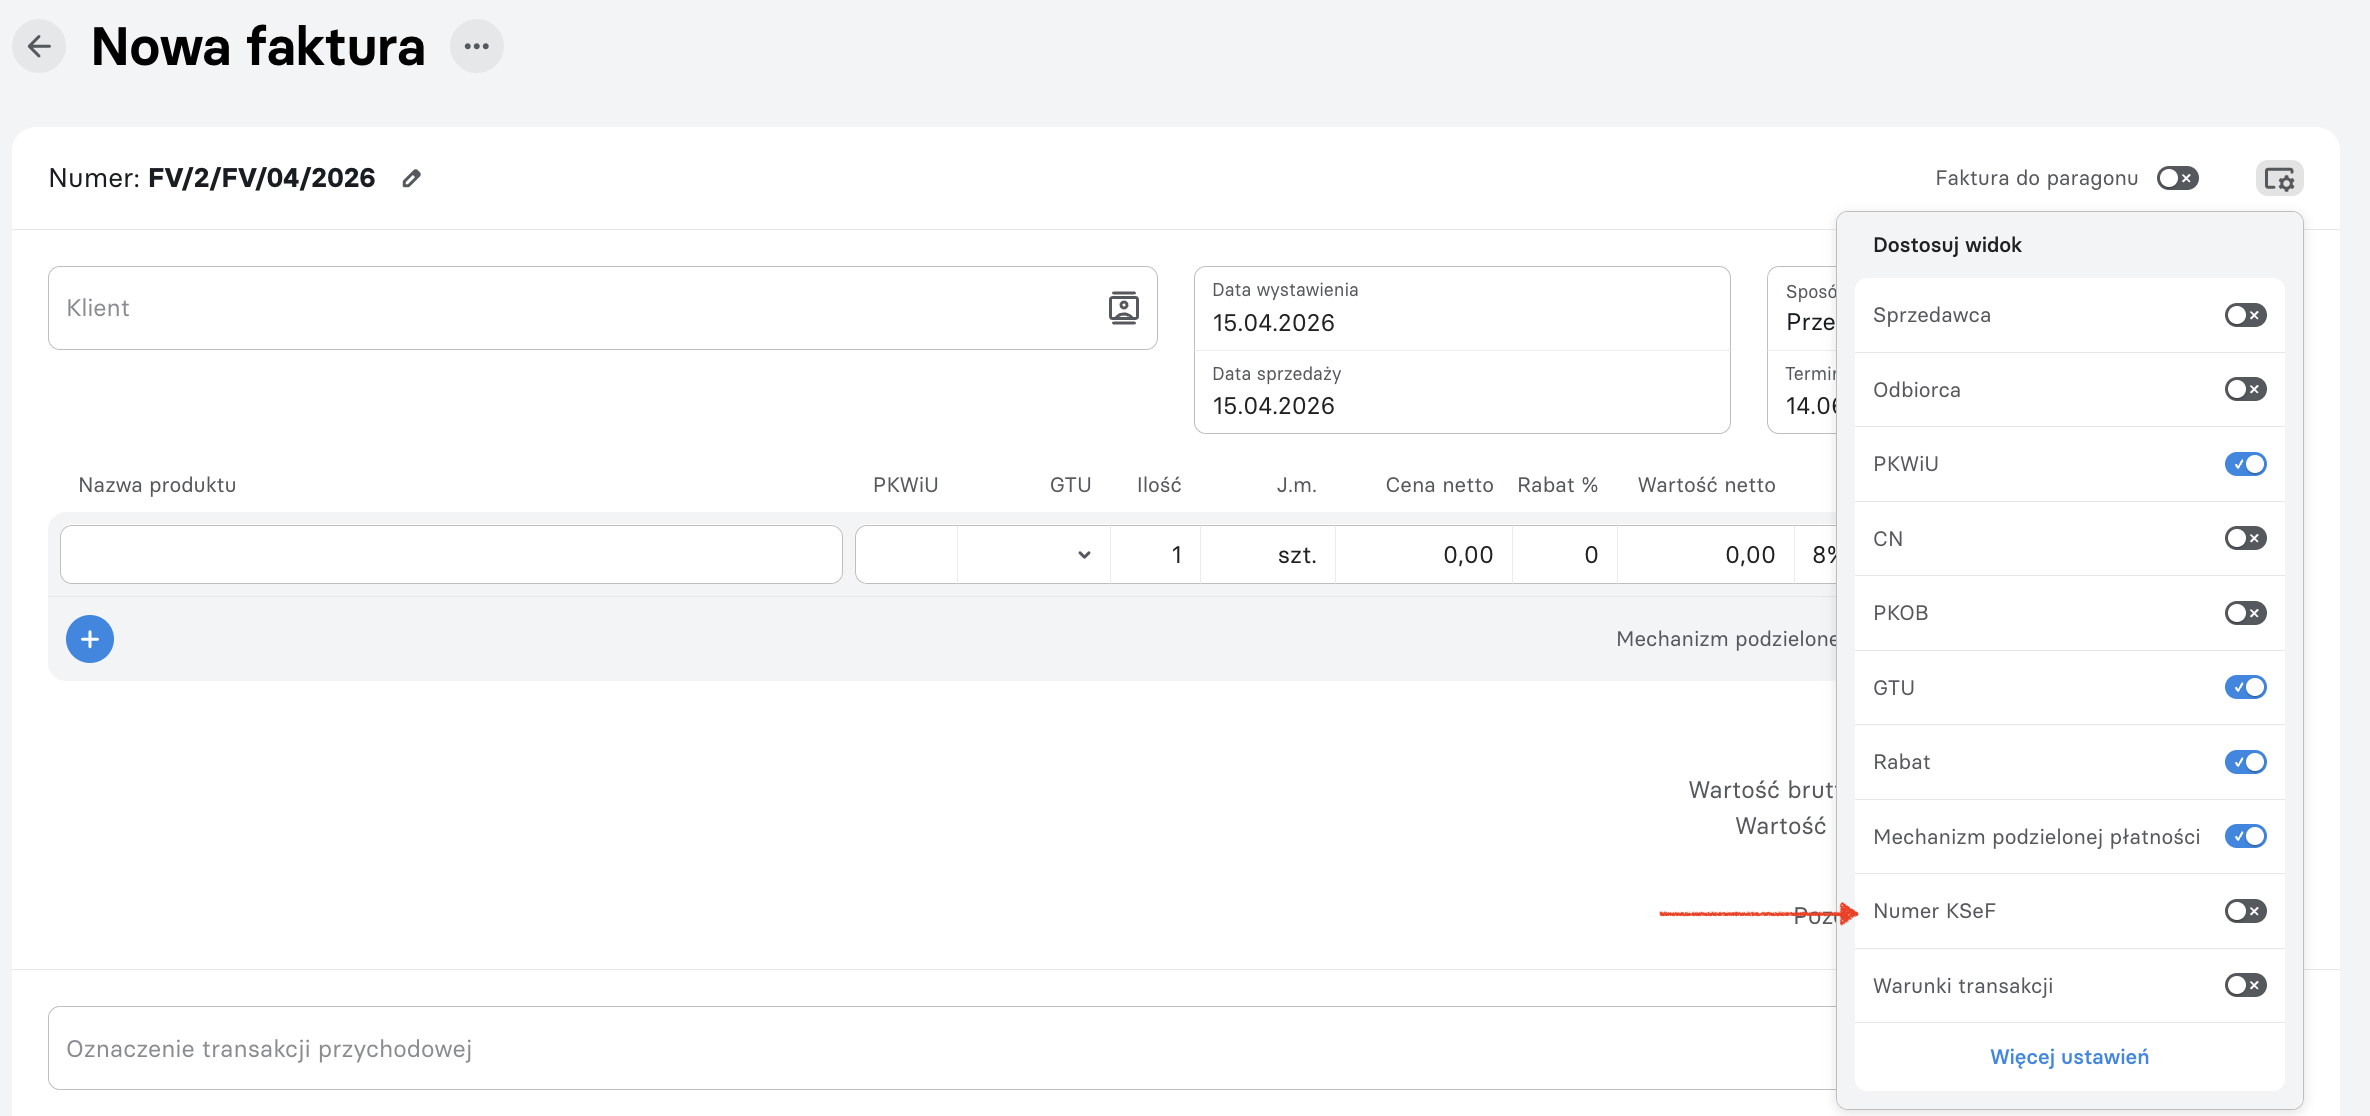
Task: Click Oznaczenie transakcji przychodowej field
Action: tap(942, 1048)
